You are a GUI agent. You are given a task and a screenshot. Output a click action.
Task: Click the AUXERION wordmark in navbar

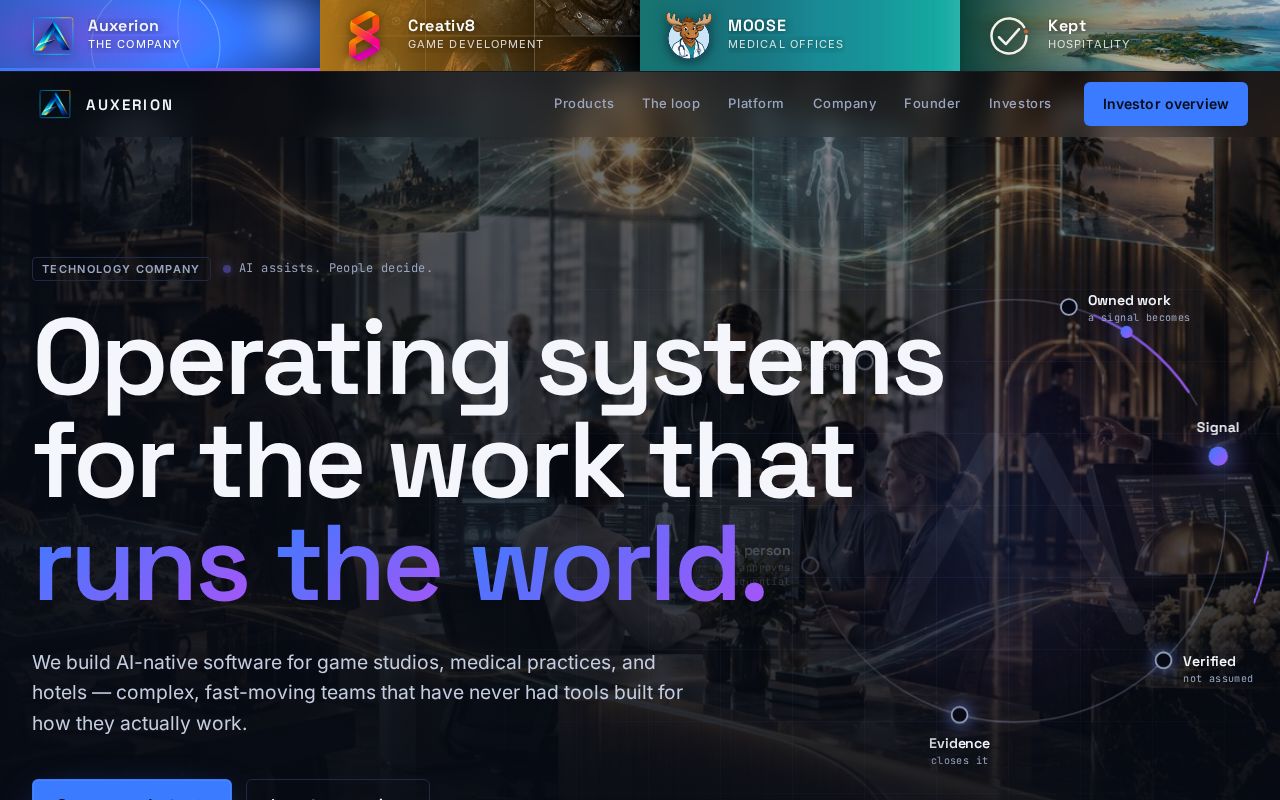129,104
